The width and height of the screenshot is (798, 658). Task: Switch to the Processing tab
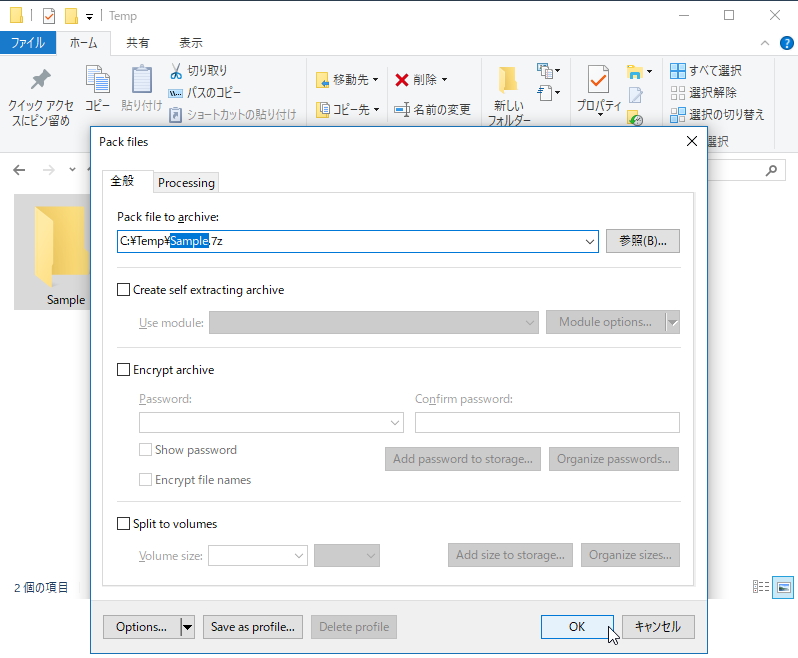186,183
